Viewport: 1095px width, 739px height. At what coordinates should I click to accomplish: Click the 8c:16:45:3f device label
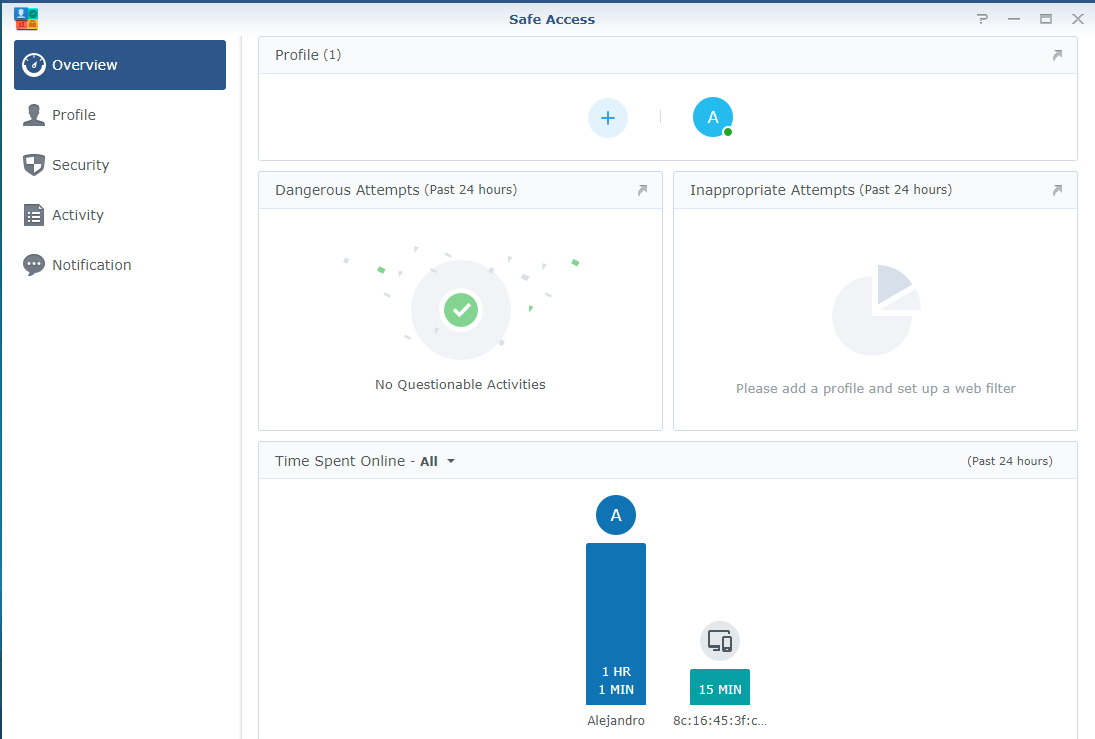[719, 721]
